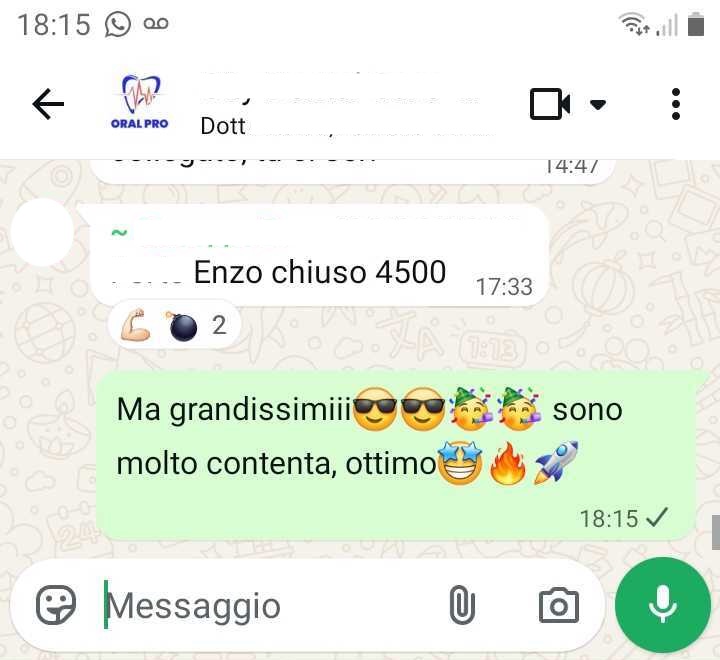Tap the WhatsApp notification icon in status bar

click(x=118, y=24)
